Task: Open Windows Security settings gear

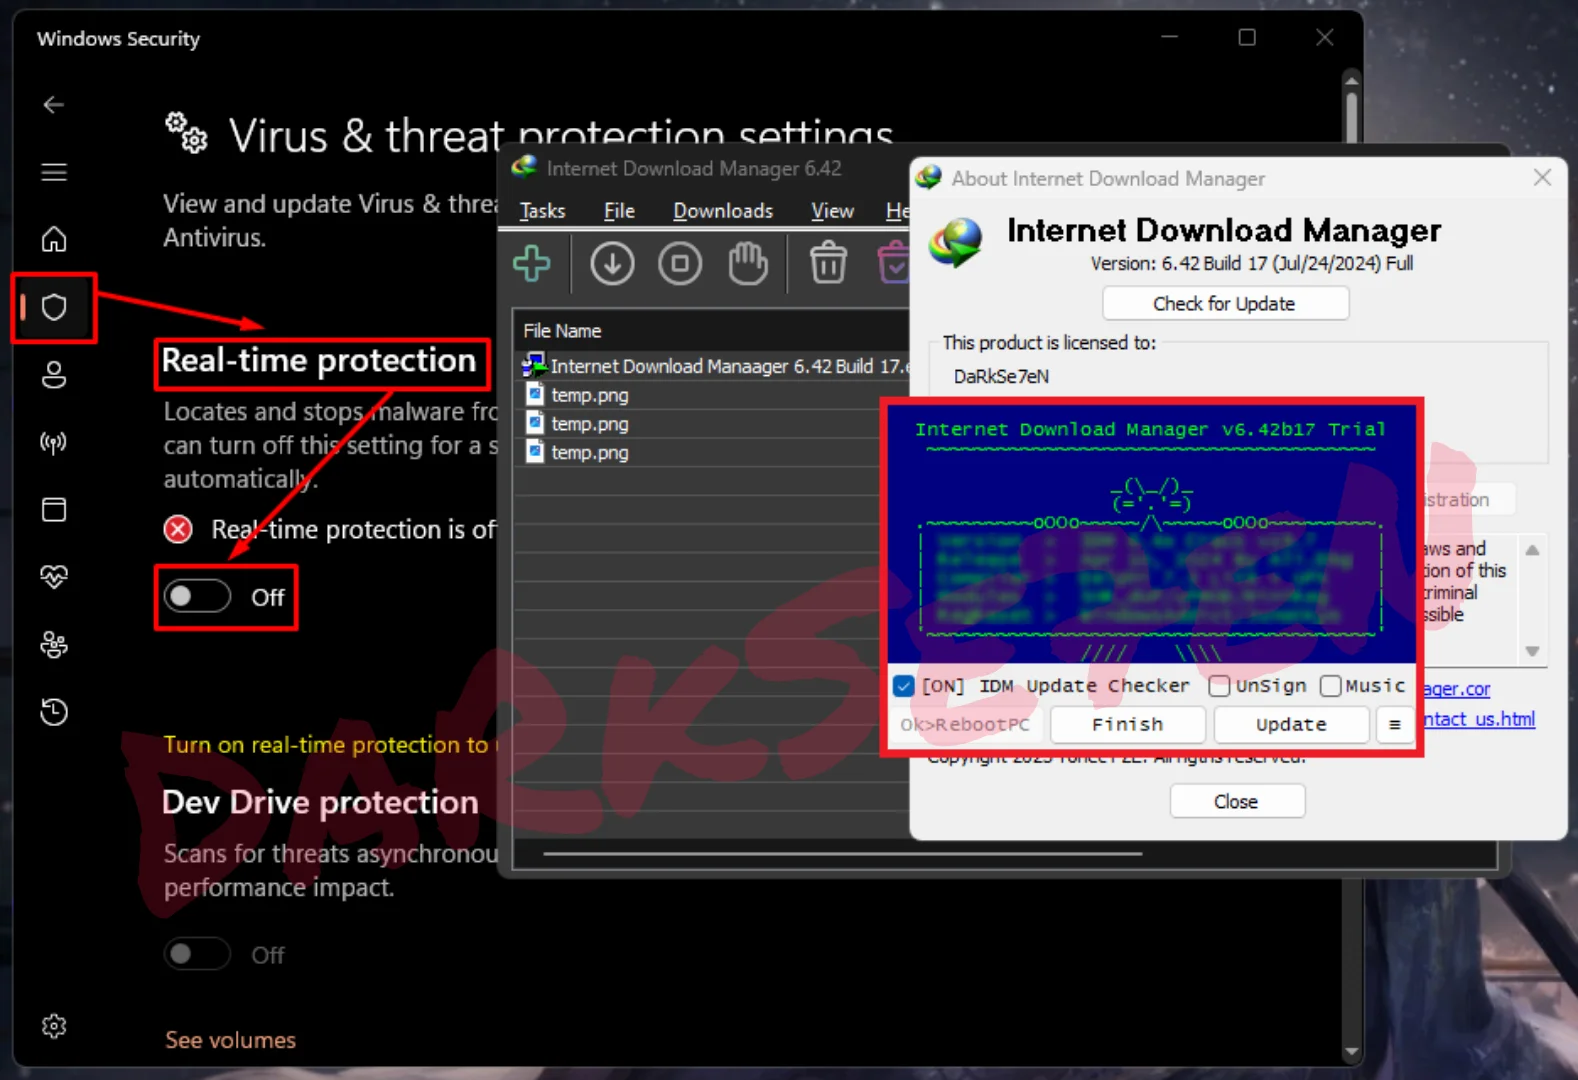Action: (x=54, y=1026)
